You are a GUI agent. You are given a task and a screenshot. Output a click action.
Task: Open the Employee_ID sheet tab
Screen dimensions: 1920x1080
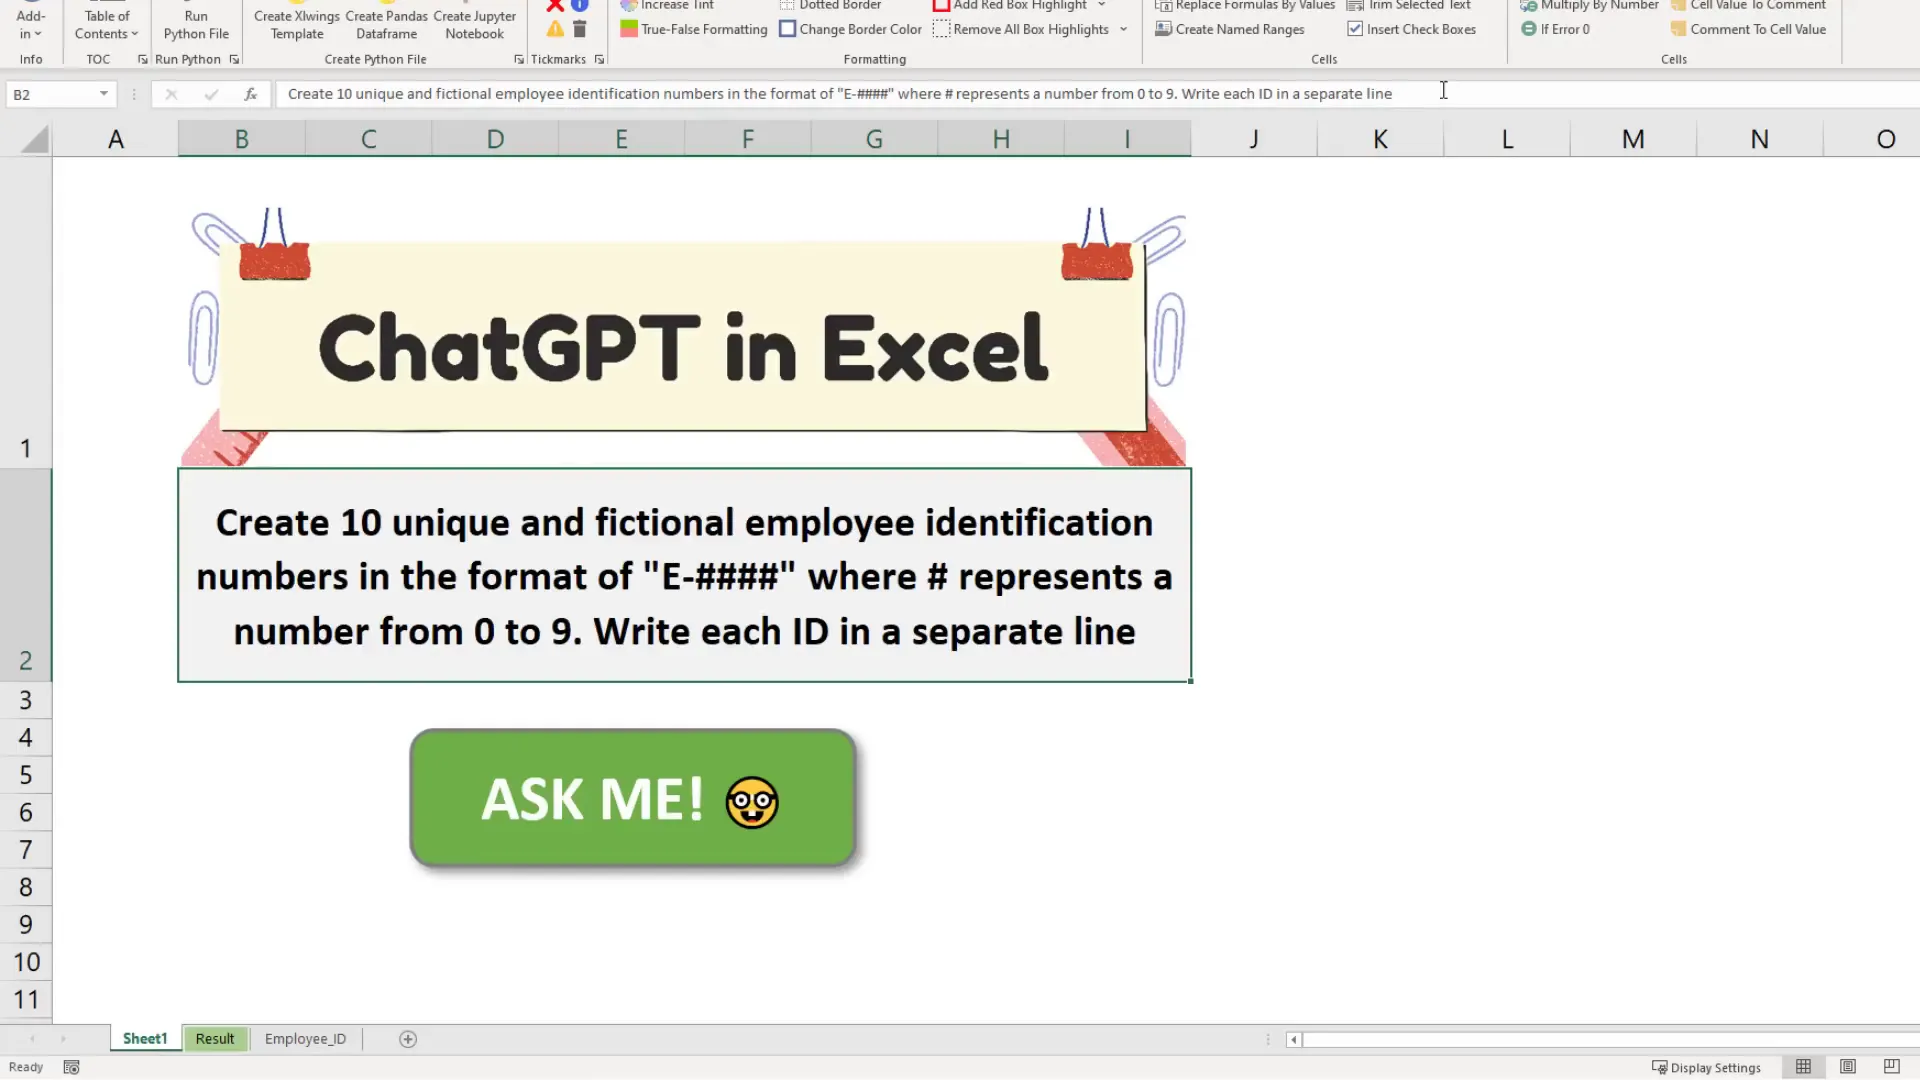[x=305, y=1038]
